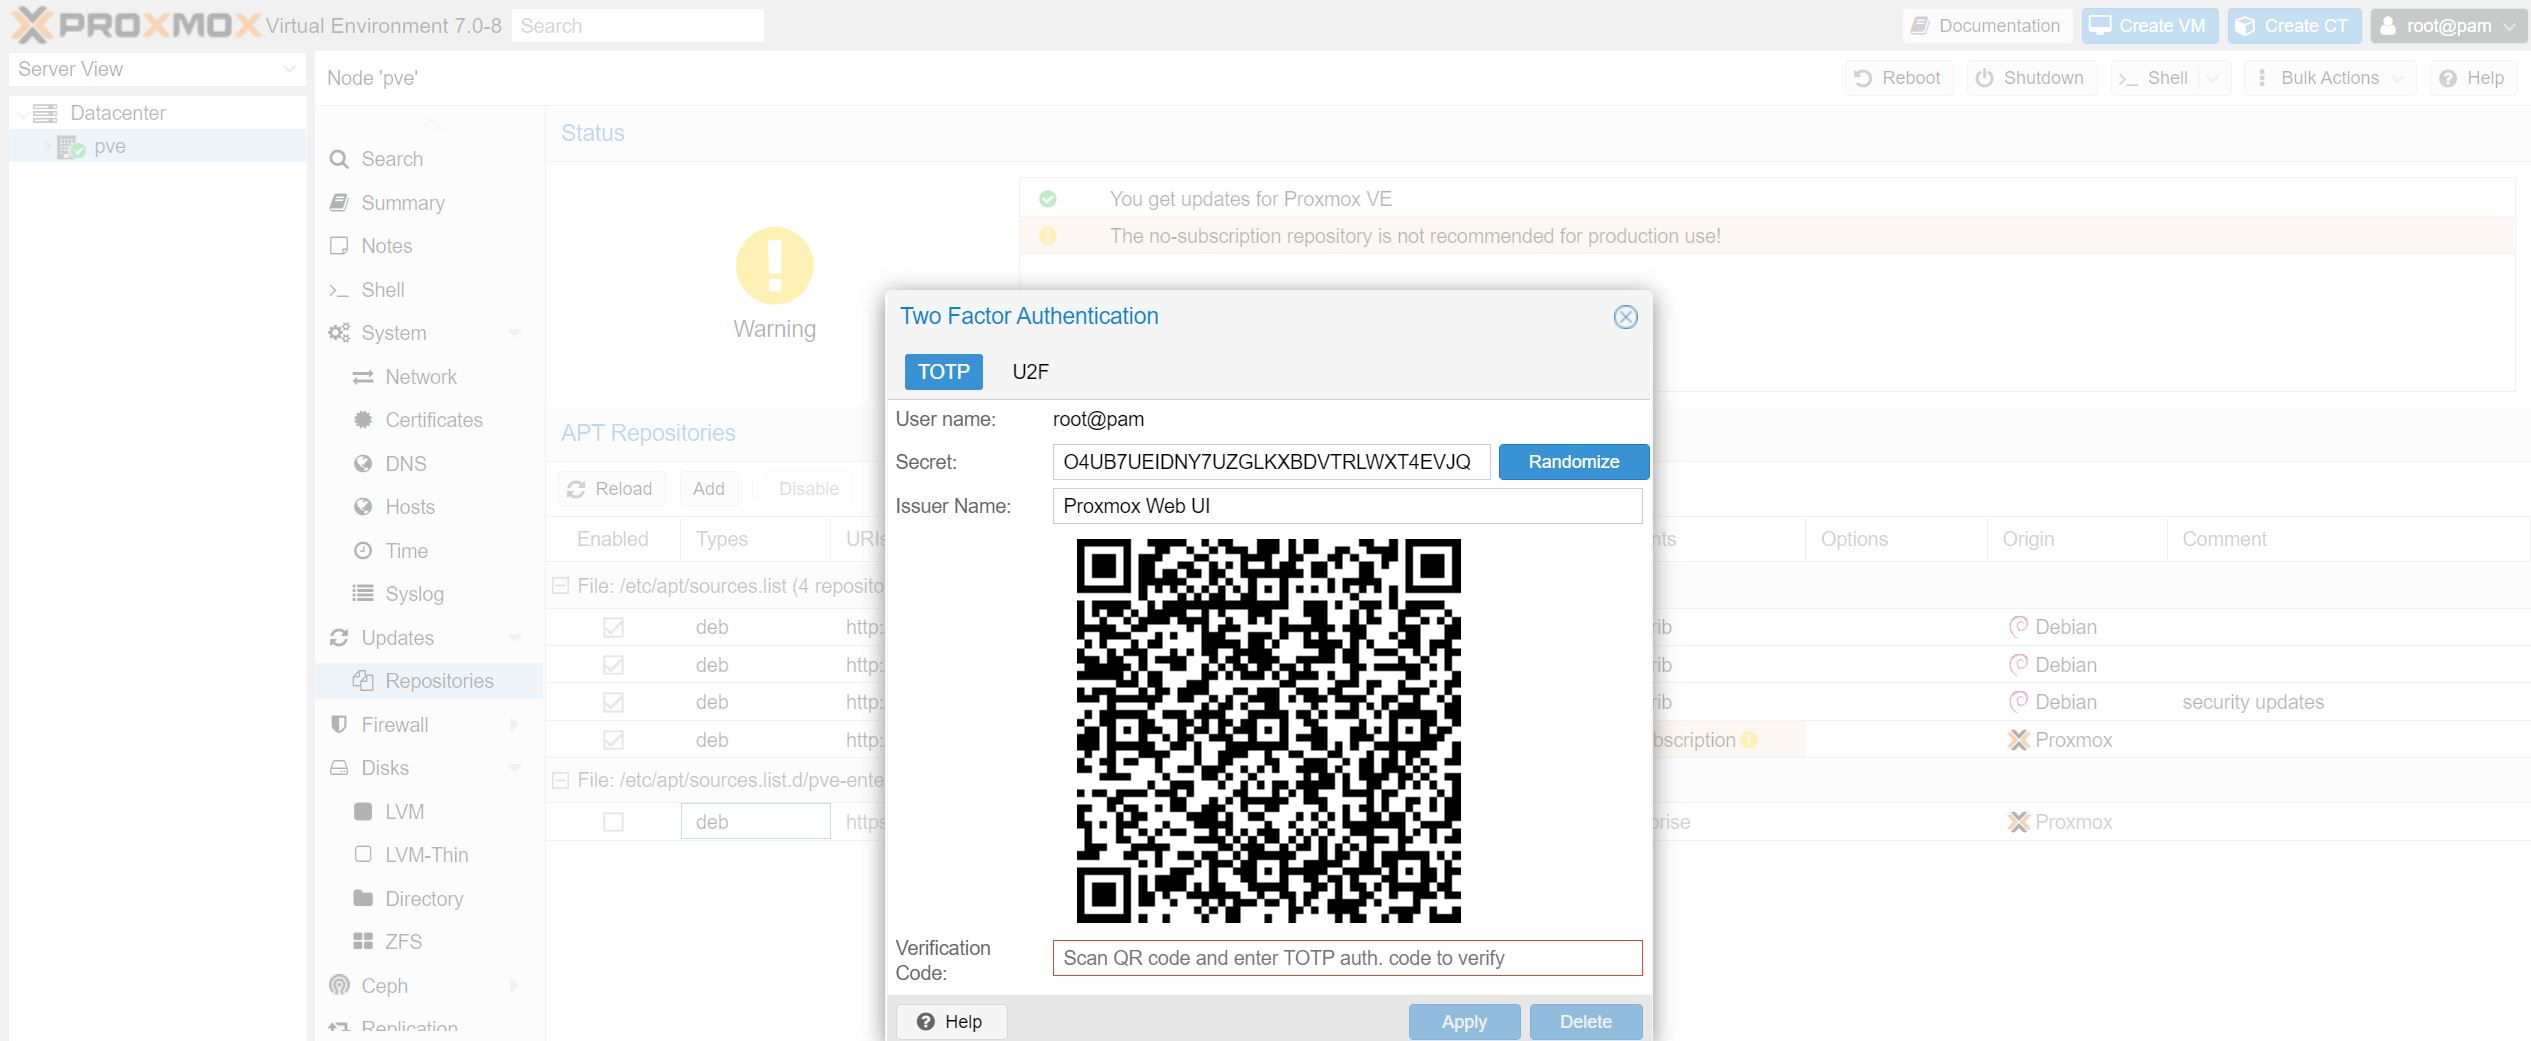The width and height of the screenshot is (2531, 1041).
Task: Open the Directory menu item
Action: 429,899
